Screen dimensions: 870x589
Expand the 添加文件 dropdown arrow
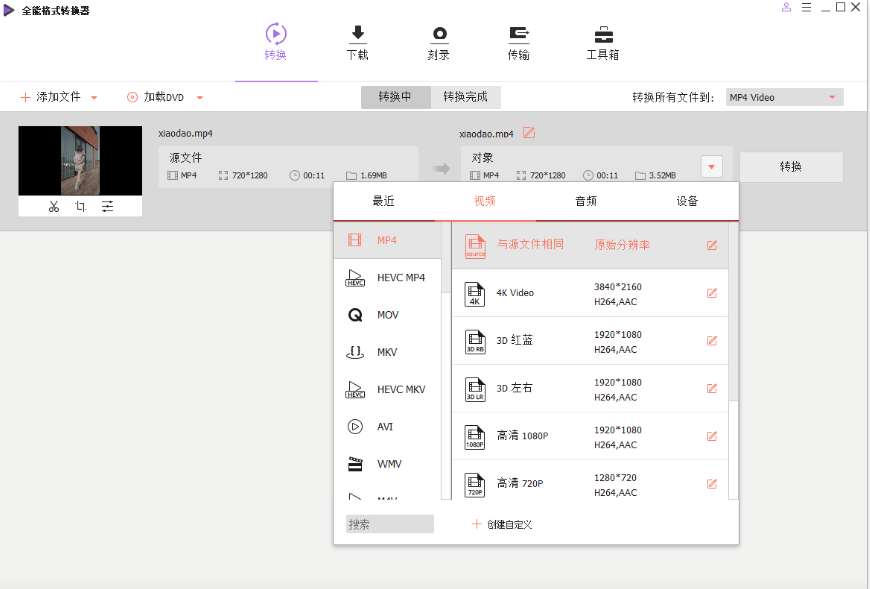[x=94, y=98]
